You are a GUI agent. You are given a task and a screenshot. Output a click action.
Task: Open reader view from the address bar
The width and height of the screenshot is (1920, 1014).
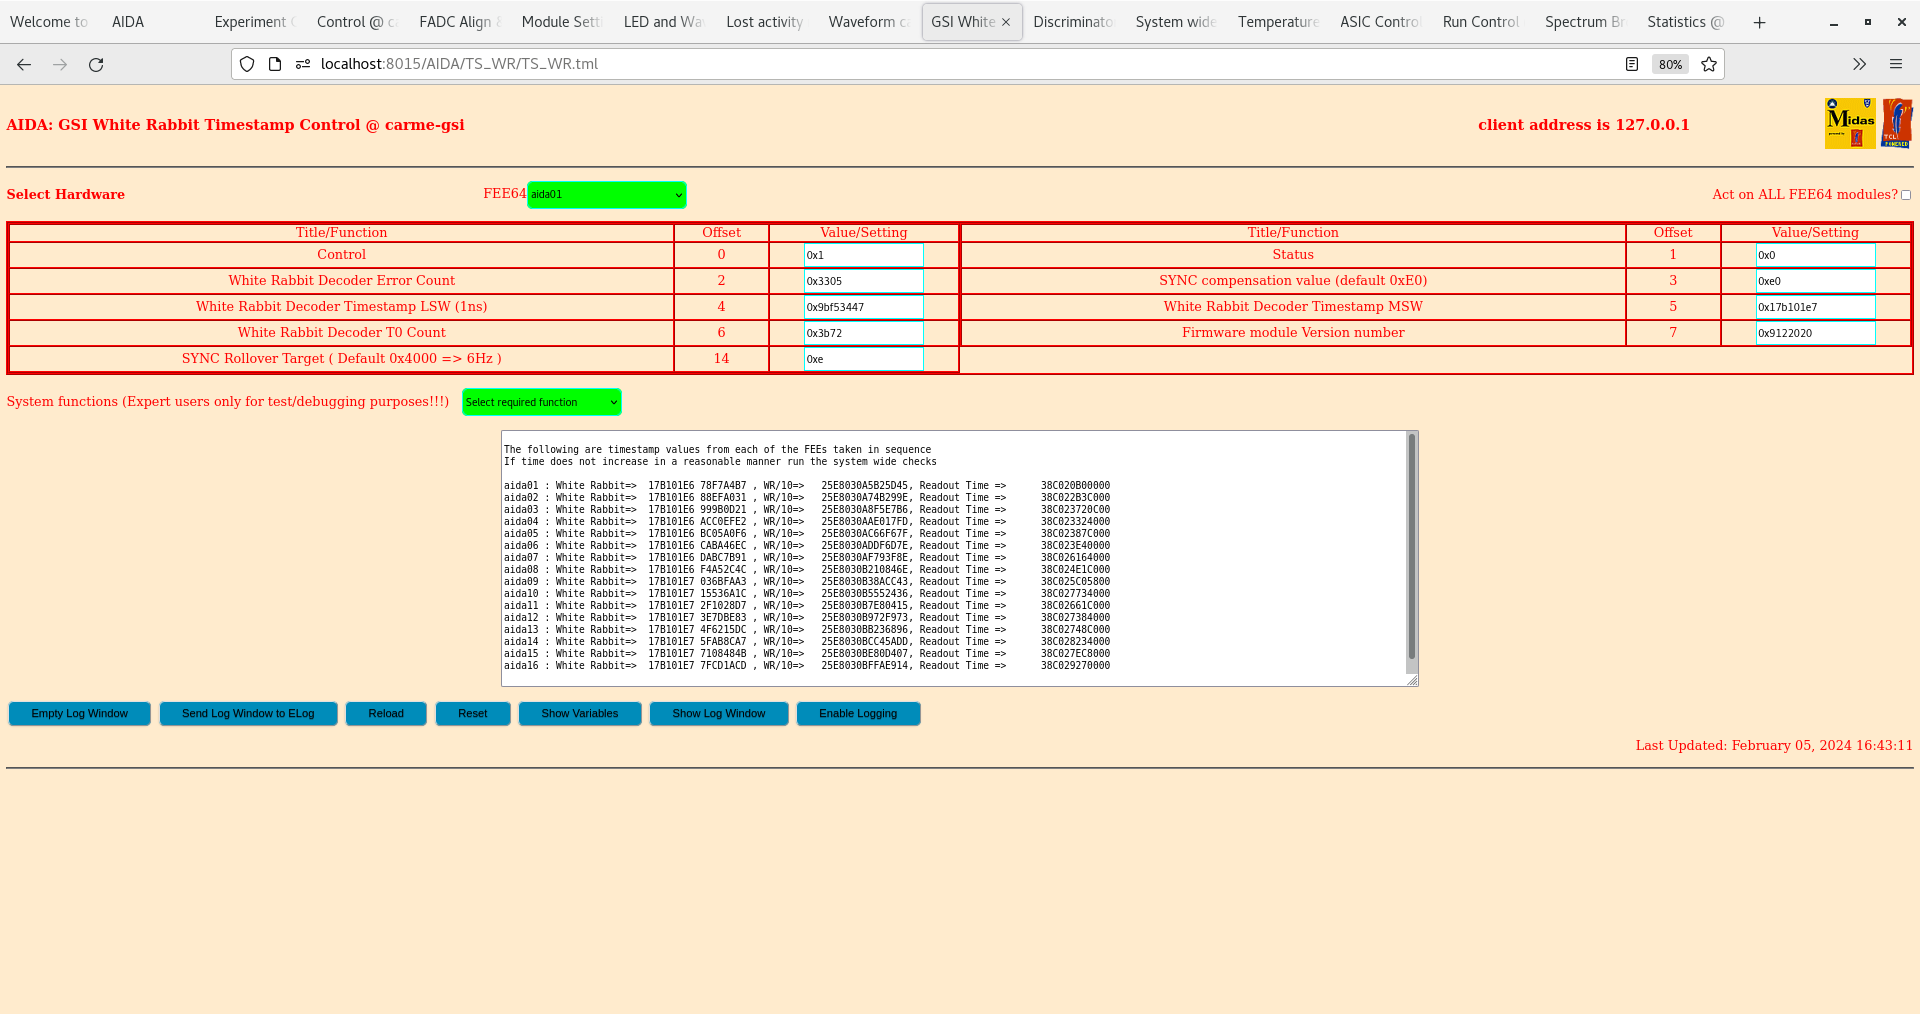point(1632,63)
